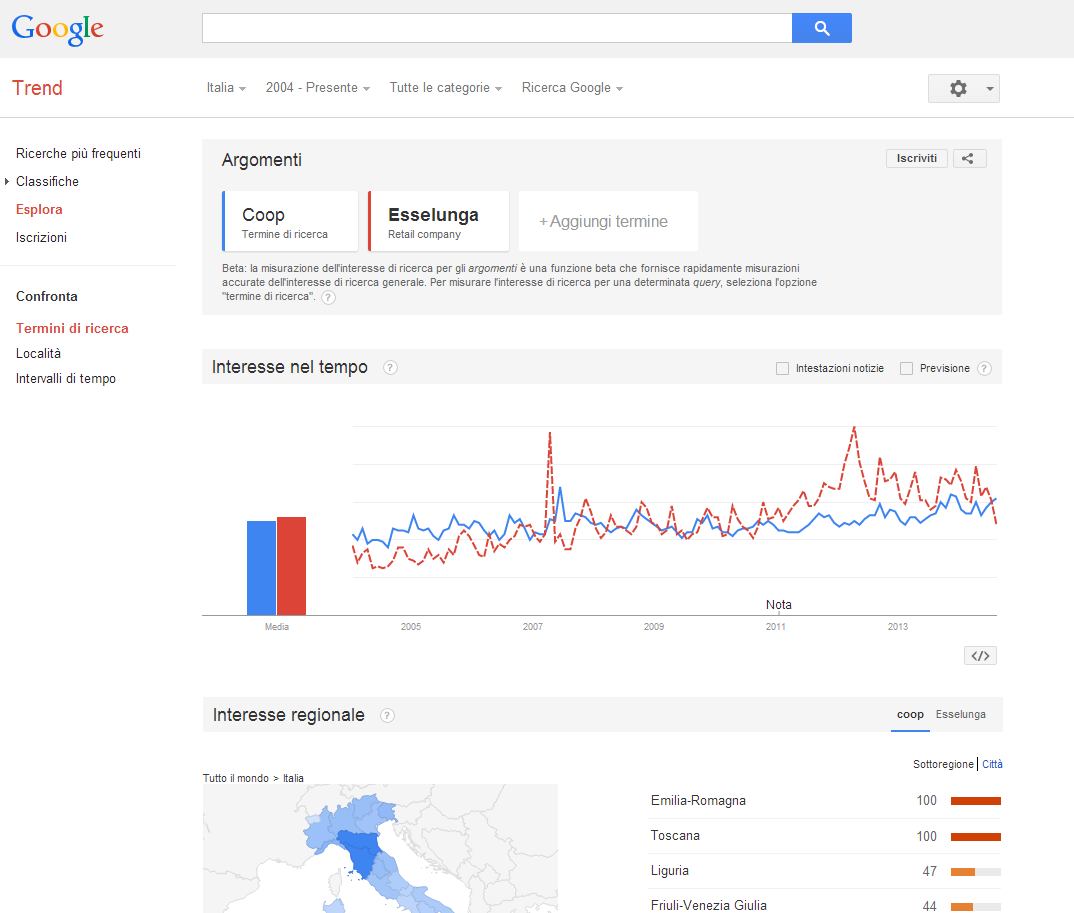Screen dimensions: 1074x913
Task: Open help icon beside Interesse regionale
Action: pyautogui.click(x=387, y=715)
